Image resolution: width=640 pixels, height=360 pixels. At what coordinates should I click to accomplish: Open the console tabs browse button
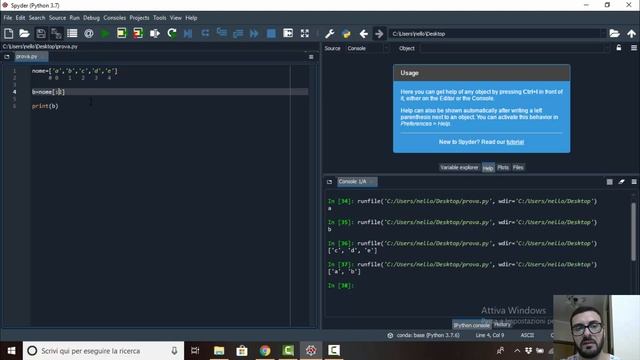[x=329, y=182]
